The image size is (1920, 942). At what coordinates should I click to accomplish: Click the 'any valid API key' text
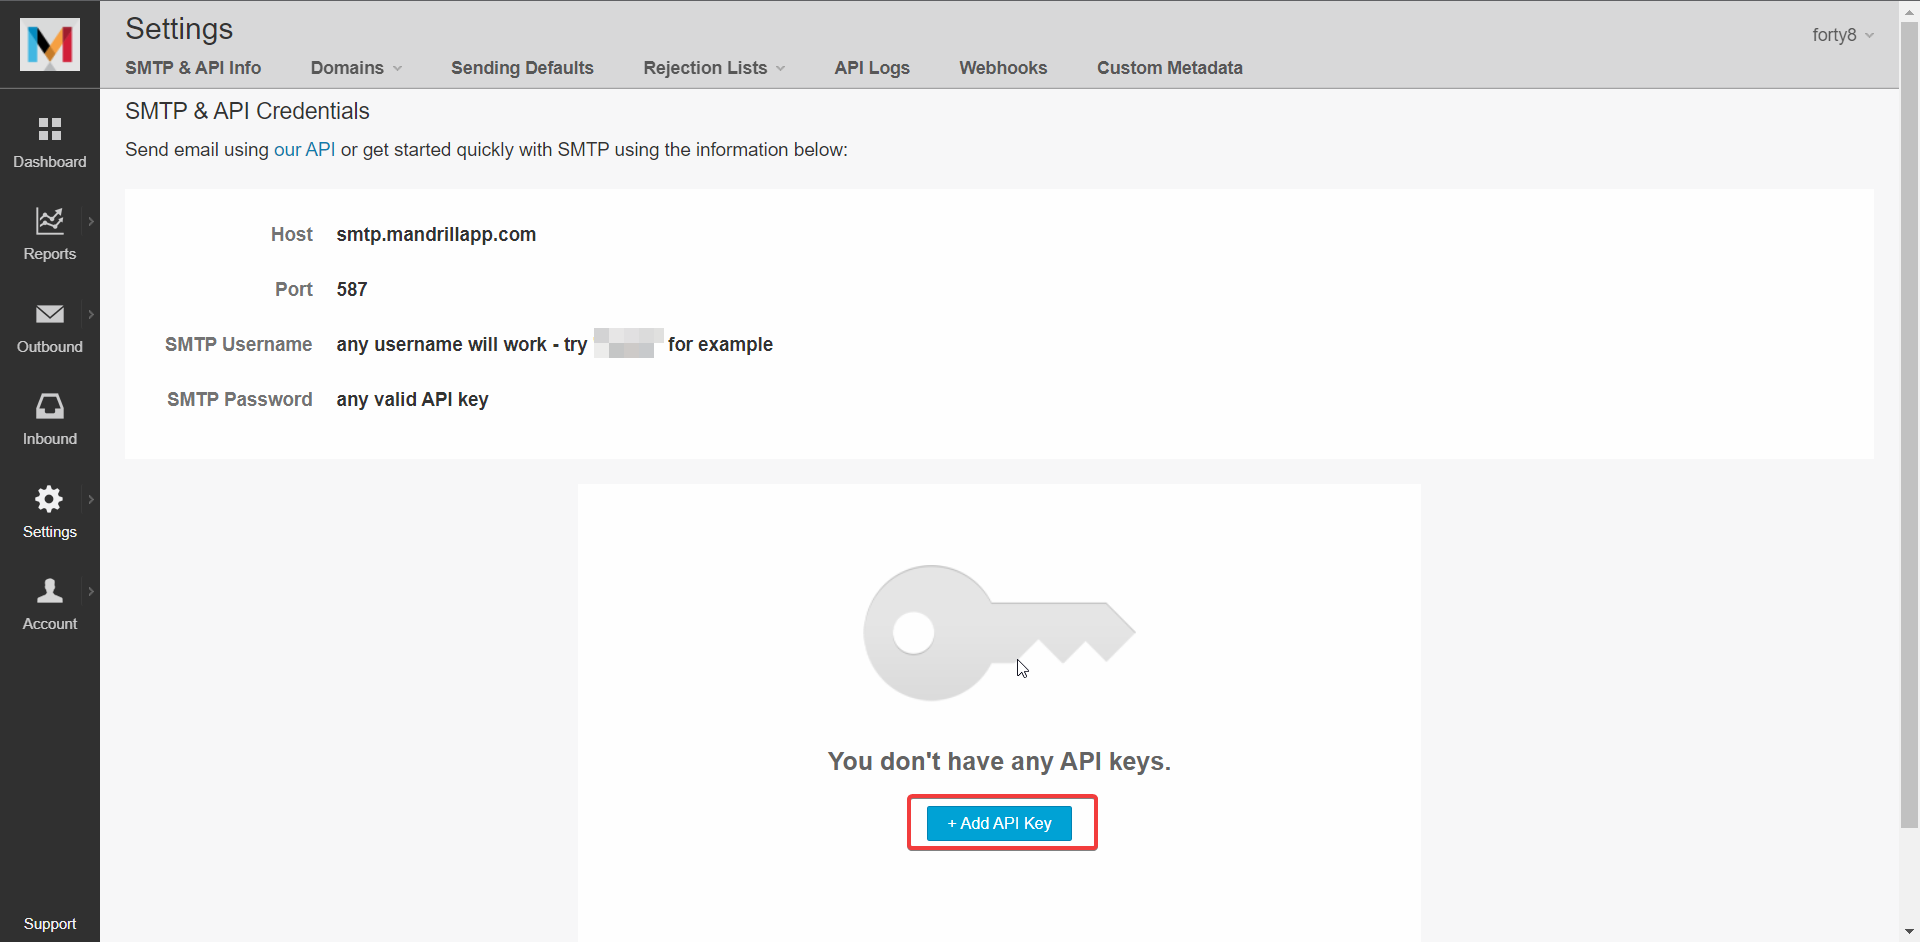[x=412, y=400]
